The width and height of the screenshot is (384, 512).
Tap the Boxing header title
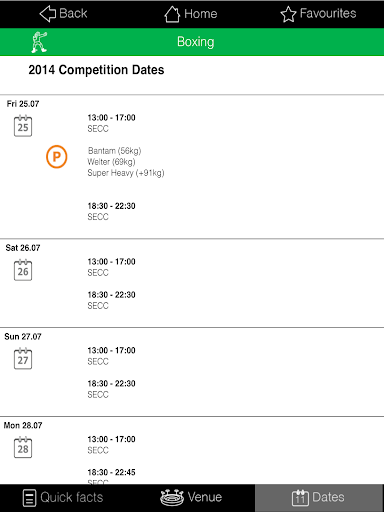pyautogui.click(x=196, y=42)
